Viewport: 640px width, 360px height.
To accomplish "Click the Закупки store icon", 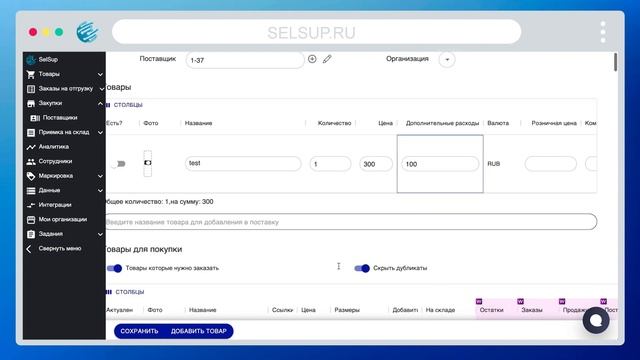I will pyautogui.click(x=31, y=104).
